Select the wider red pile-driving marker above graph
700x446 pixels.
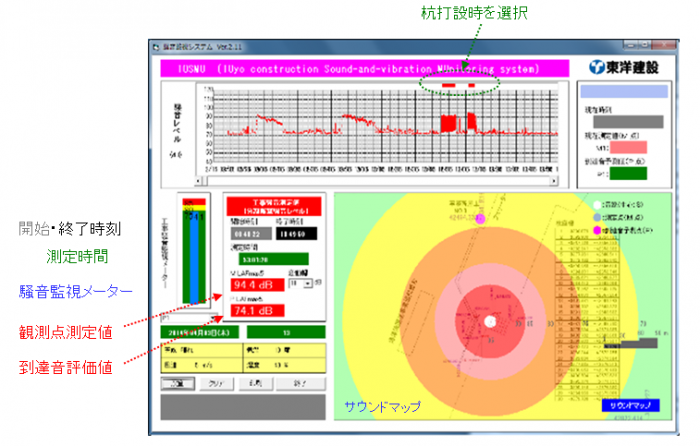point(448,85)
